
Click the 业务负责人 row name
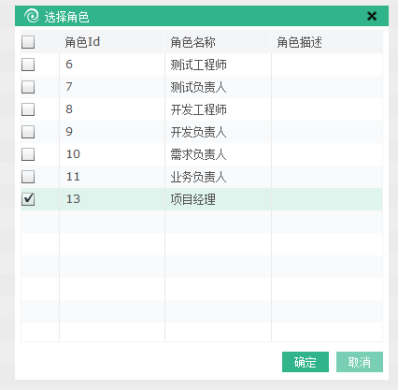coord(199,177)
